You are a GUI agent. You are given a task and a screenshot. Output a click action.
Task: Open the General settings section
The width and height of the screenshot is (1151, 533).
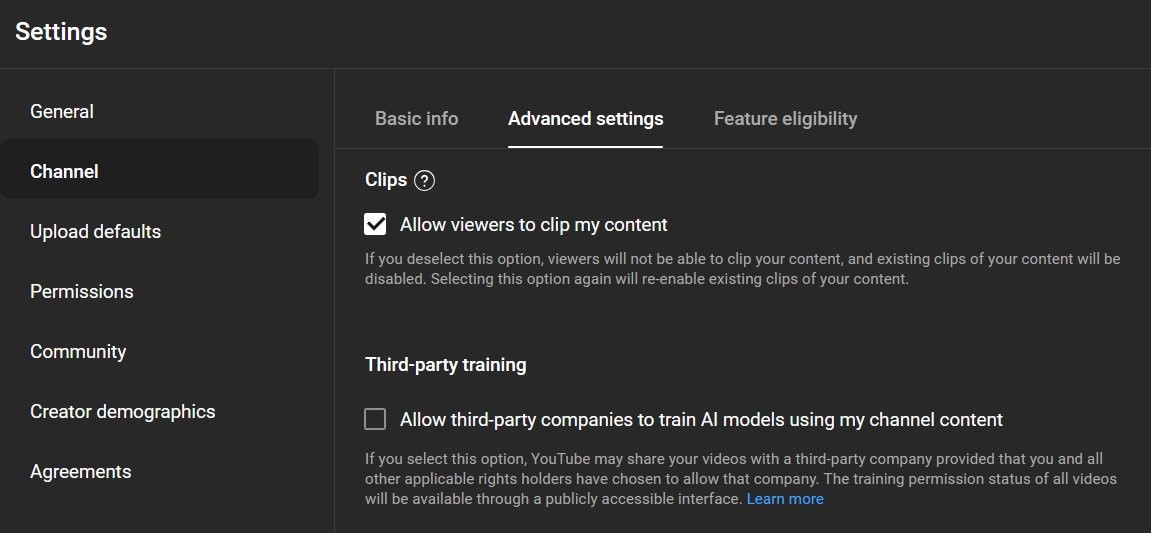[62, 112]
